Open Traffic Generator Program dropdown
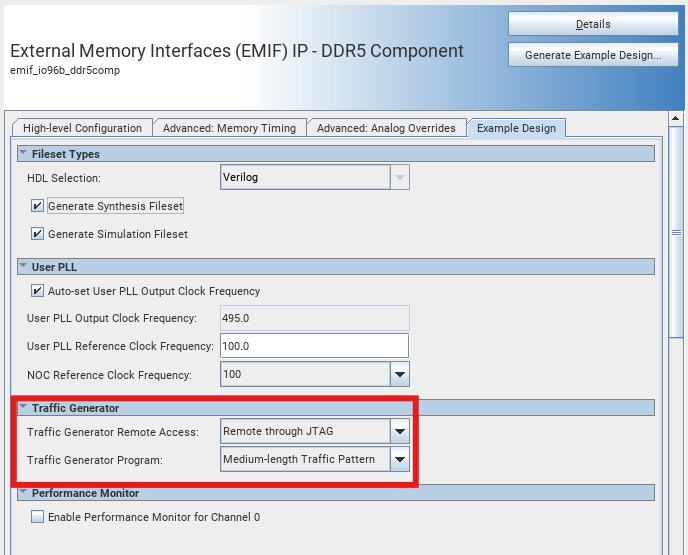Viewport: 688px width, 555px height. (x=400, y=460)
